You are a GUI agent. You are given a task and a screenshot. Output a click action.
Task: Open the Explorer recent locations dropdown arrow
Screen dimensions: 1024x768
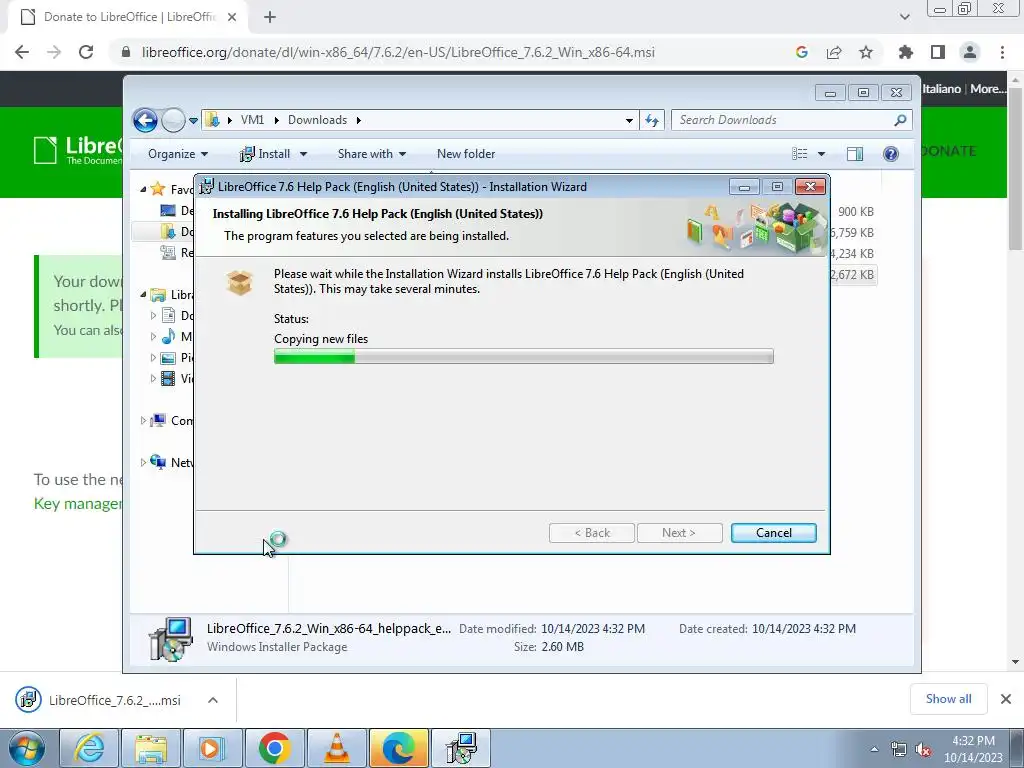pyautogui.click(x=193, y=121)
